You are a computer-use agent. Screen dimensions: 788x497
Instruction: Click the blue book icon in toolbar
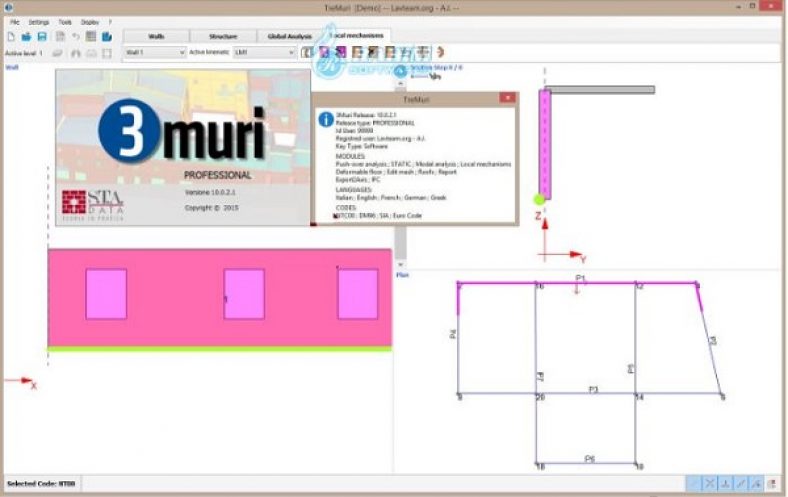[x=107, y=37]
